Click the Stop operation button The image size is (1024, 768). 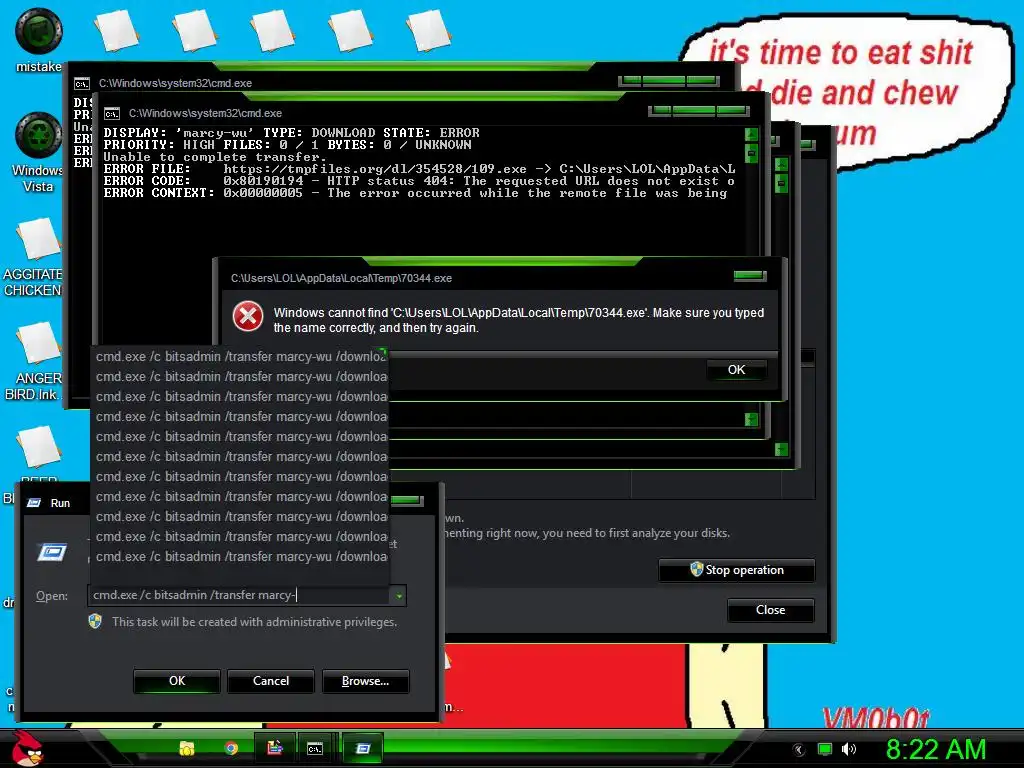pos(737,570)
